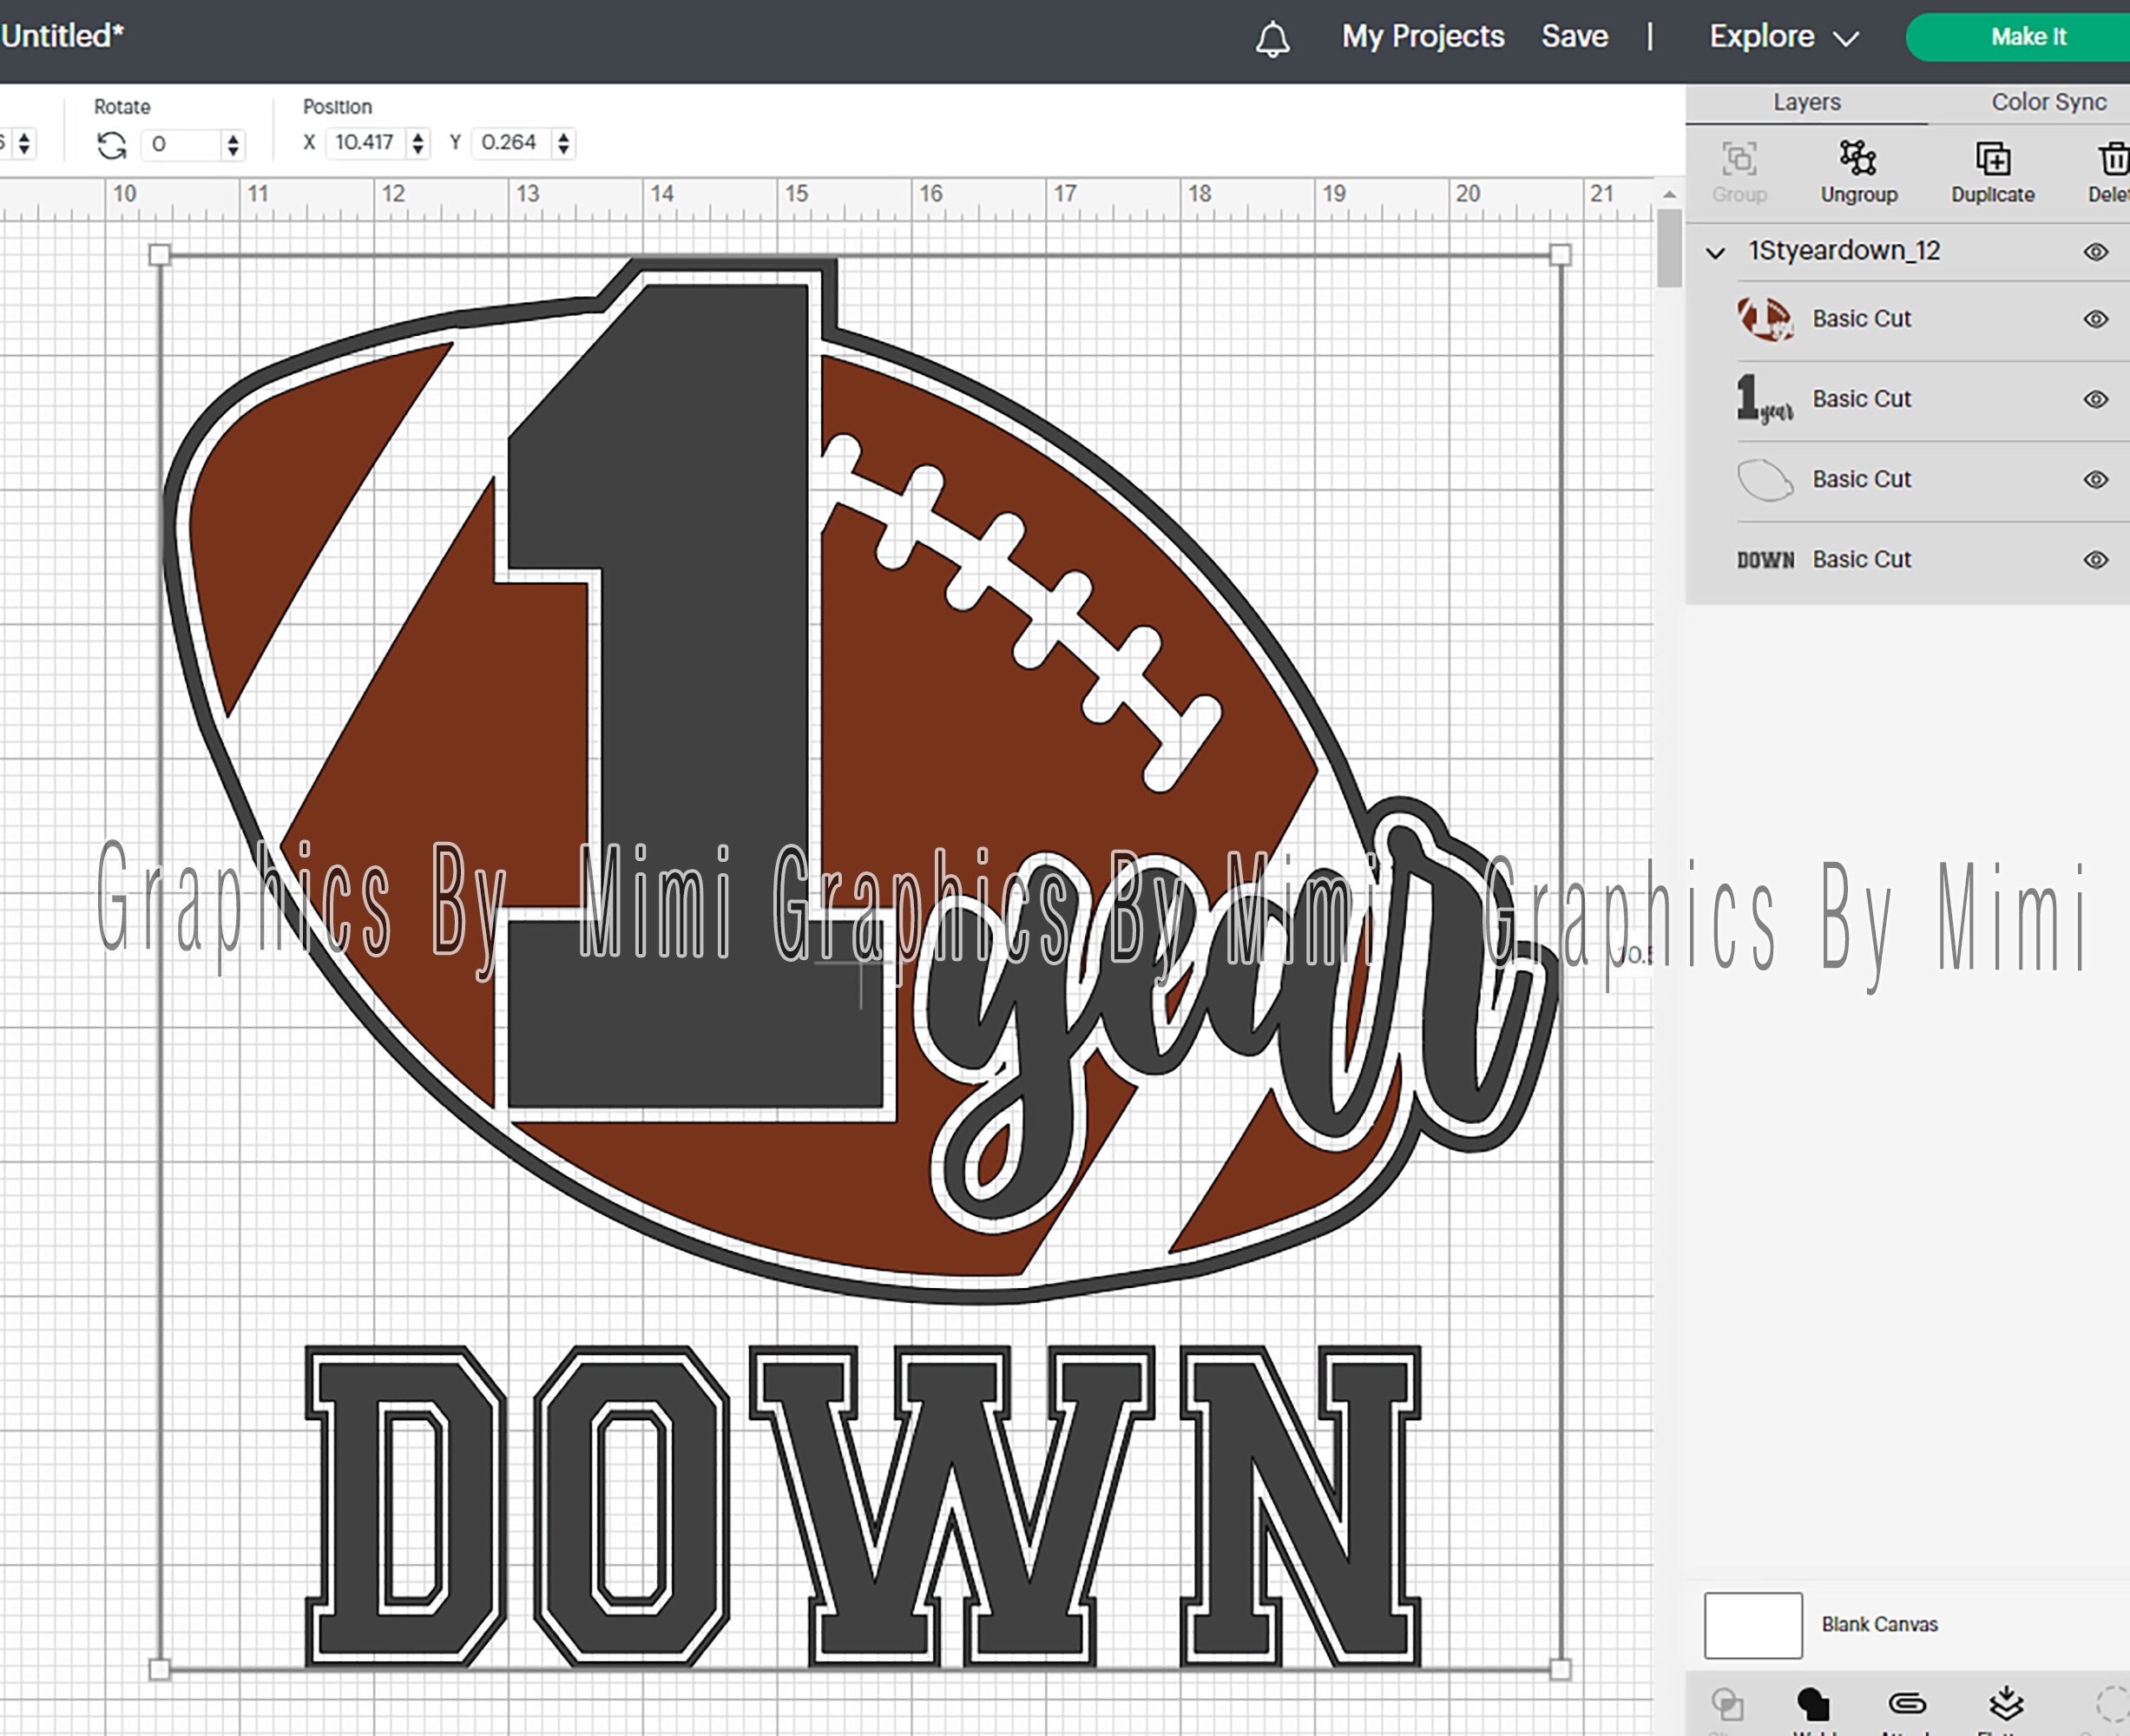
Task: Duplicate the selected layers
Action: point(1993,170)
